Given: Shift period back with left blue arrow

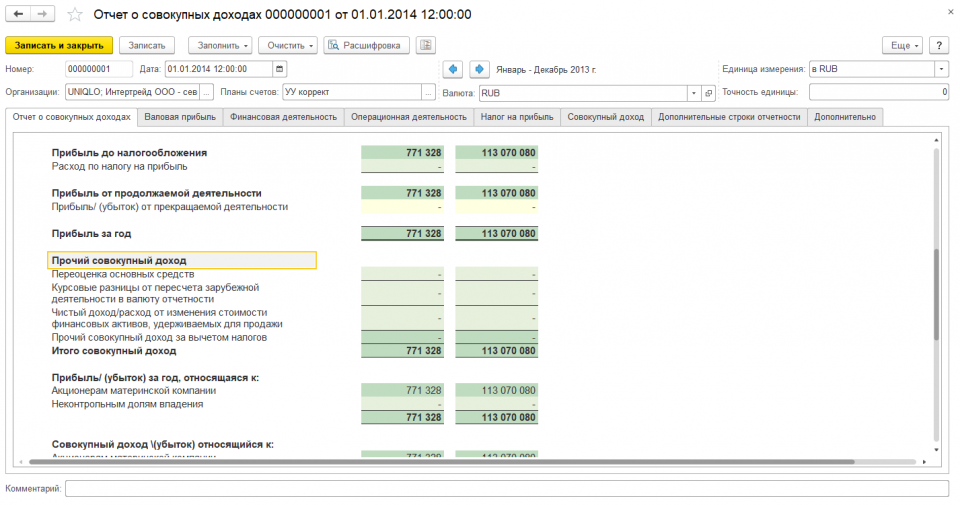Looking at the screenshot, I should click(453, 69).
